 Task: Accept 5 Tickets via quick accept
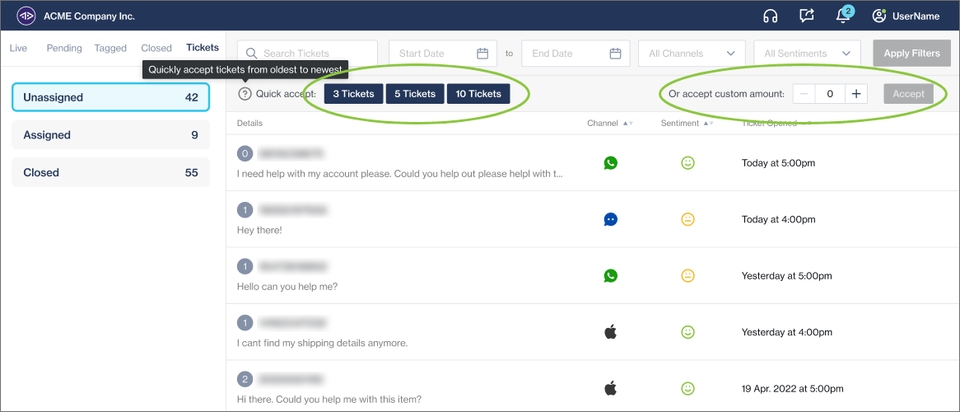click(415, 94)
